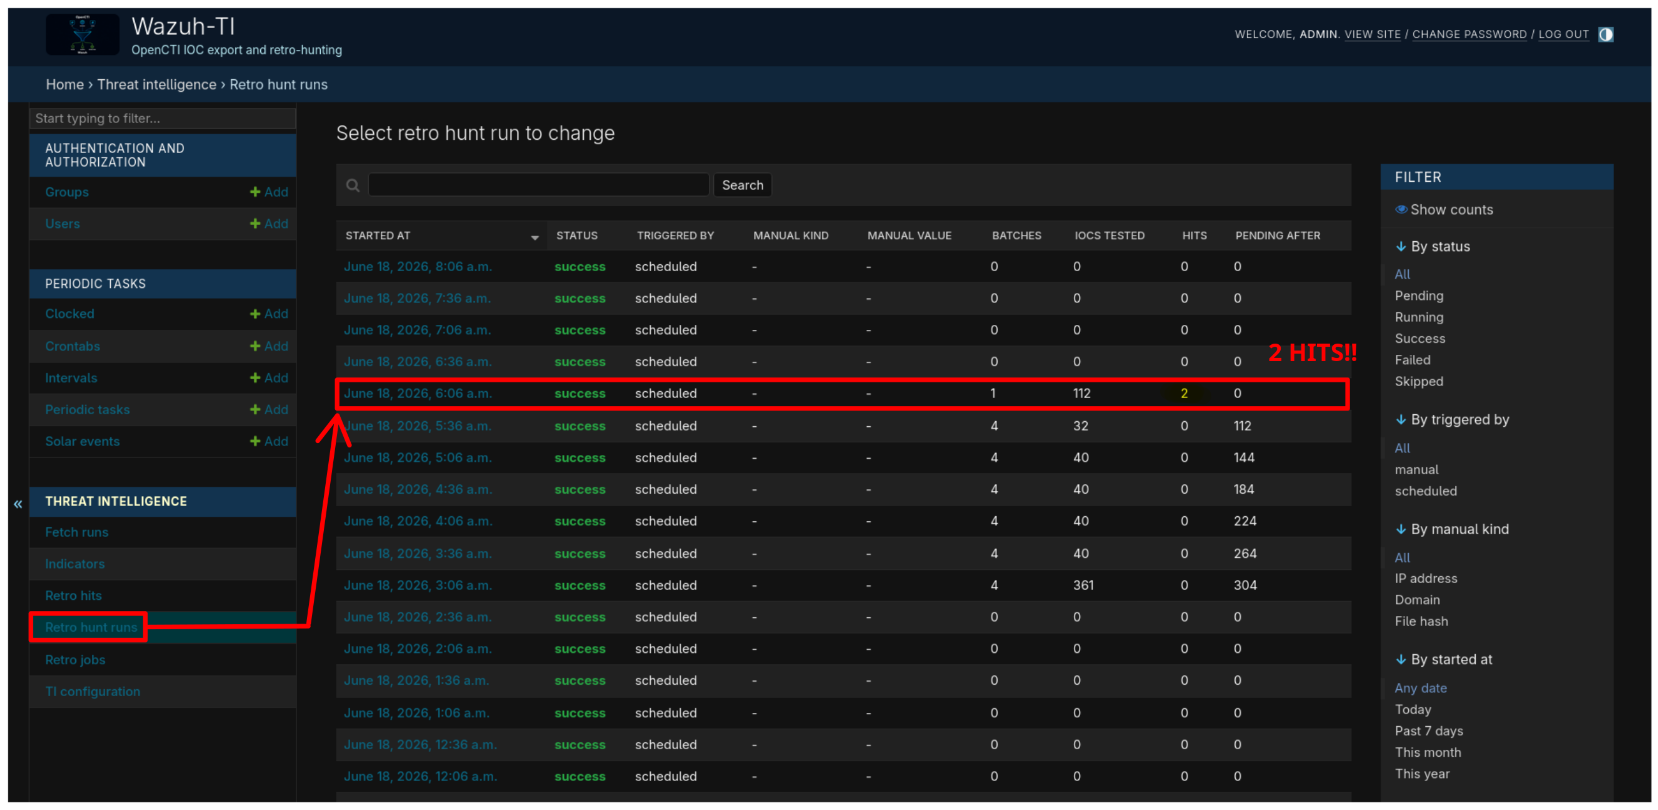
Task: Filter status by Success
Action: point(1420,339)
